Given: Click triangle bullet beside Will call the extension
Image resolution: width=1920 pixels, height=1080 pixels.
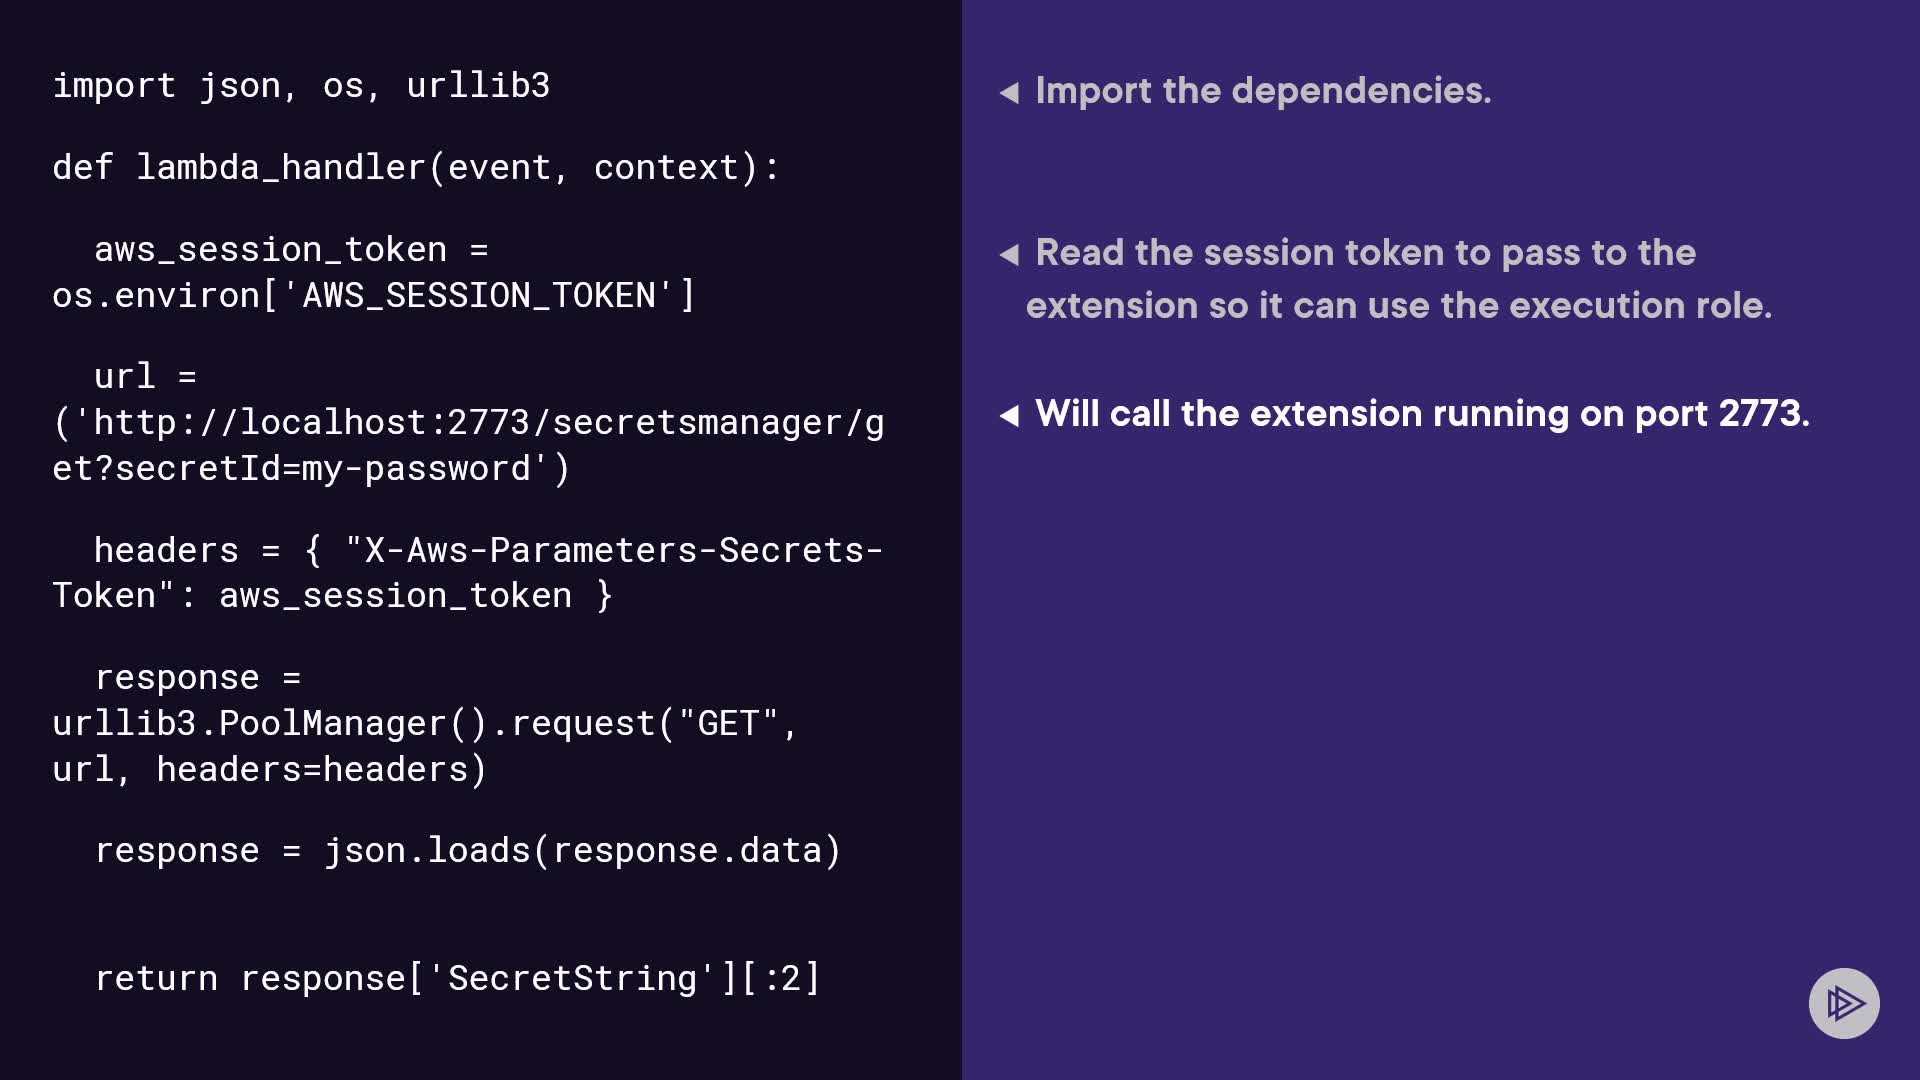Looking at the screenshot, I should (x=1009, y=416).
